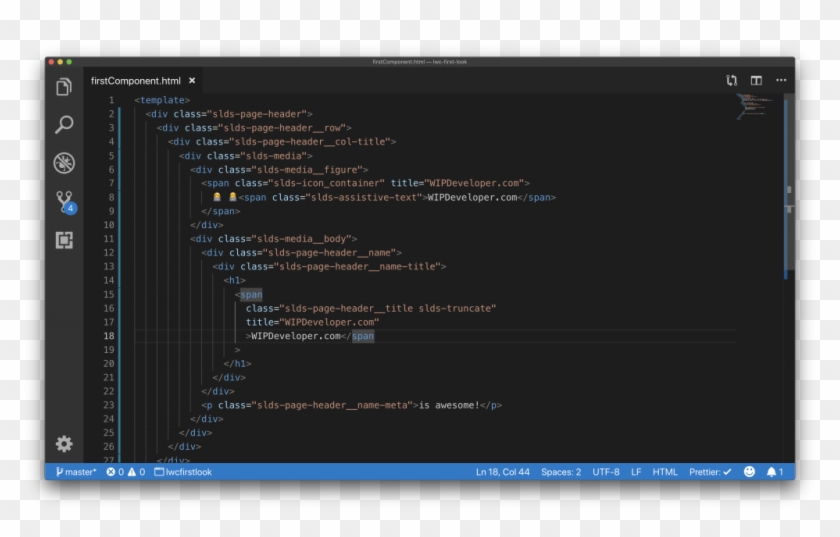The width and height of the screenshot is (840, 537).
Task: Click highlighted span tag on line 15
Action: 251,295
